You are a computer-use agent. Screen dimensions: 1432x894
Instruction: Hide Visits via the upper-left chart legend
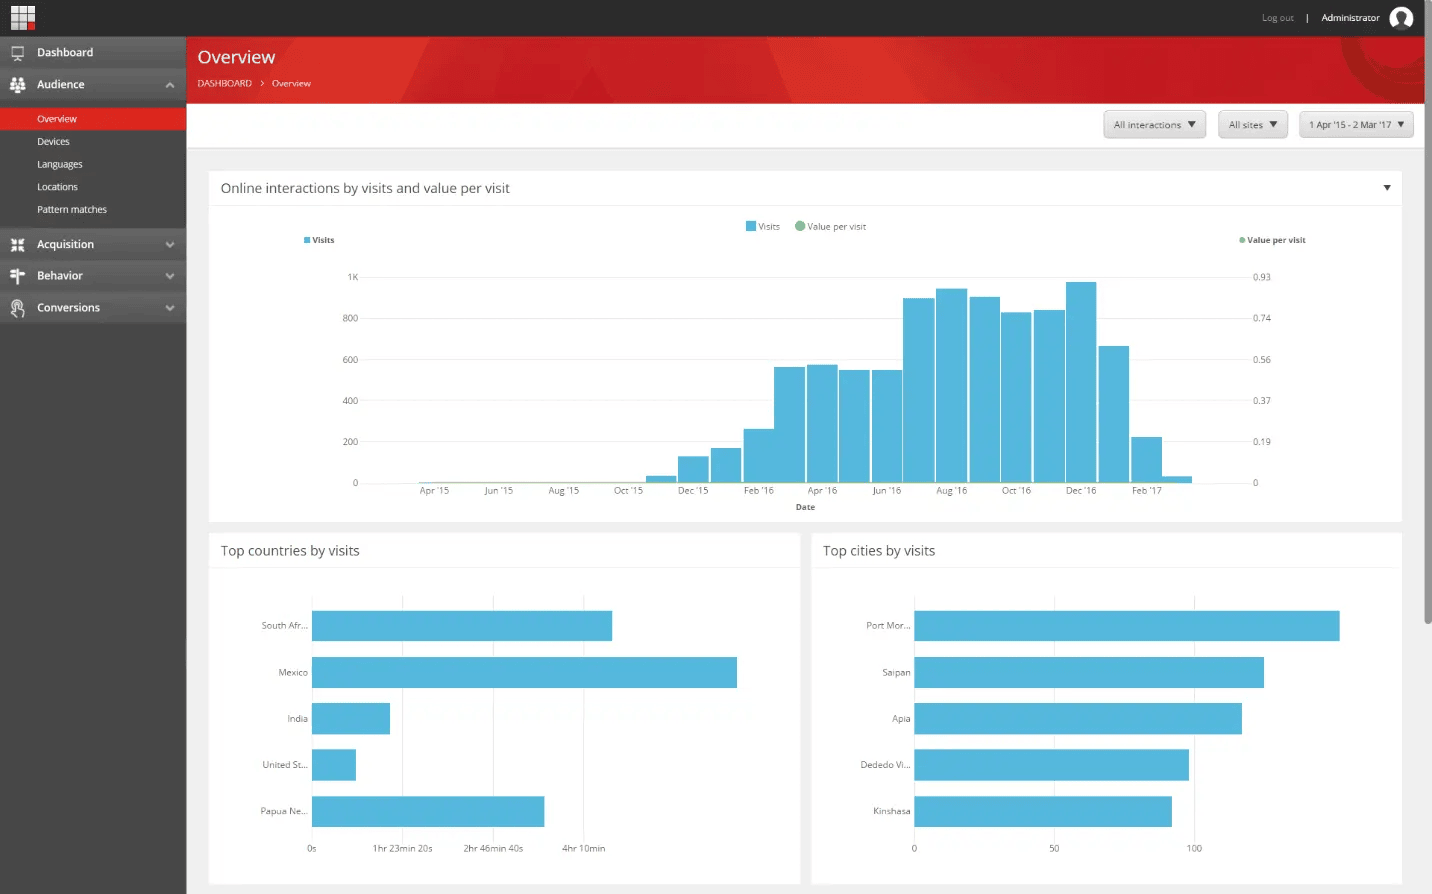318,240
